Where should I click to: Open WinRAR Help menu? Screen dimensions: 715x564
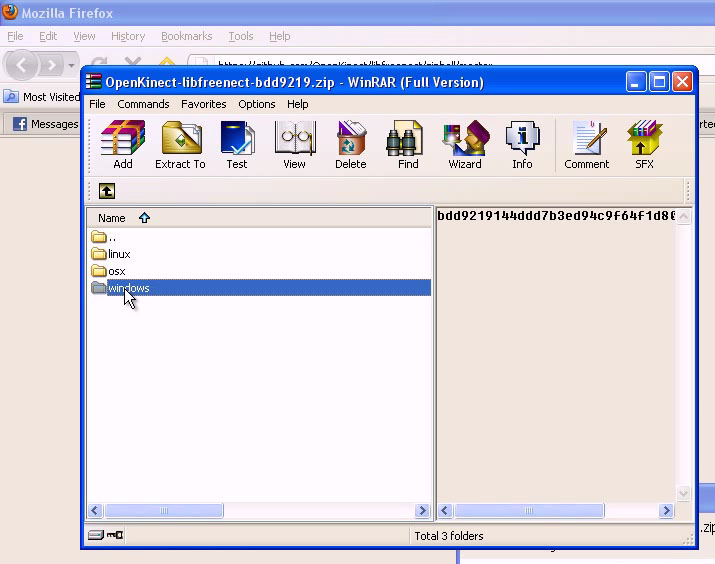298,104
